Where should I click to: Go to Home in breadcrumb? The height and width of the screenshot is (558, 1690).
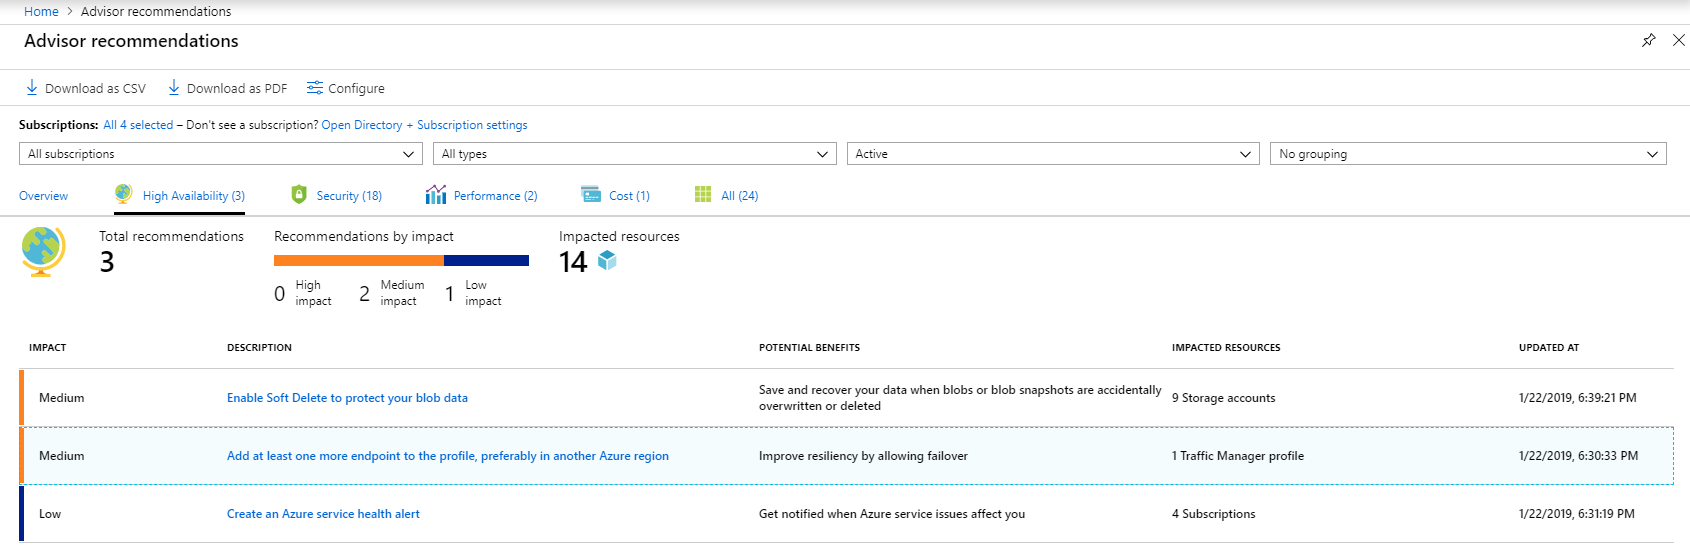(x=41, y=11)
